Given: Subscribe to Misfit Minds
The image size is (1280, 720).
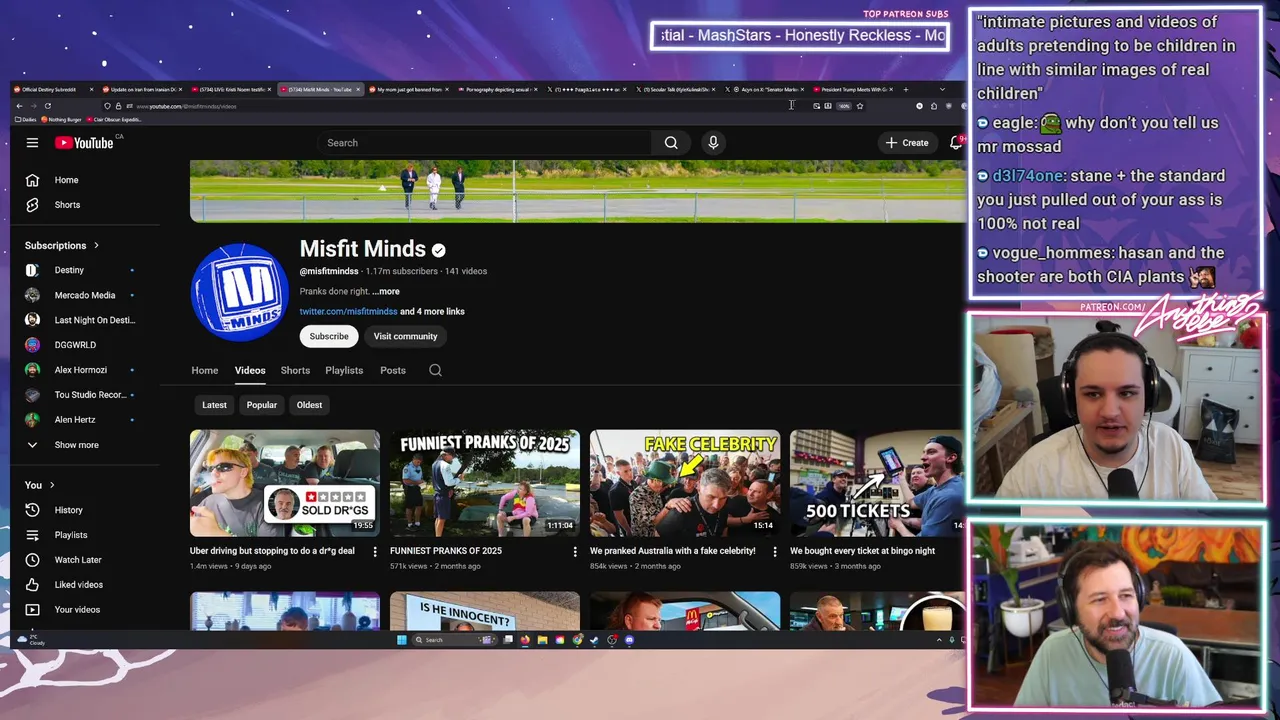Looking at the screenshot, I should (x=329, y=336).
